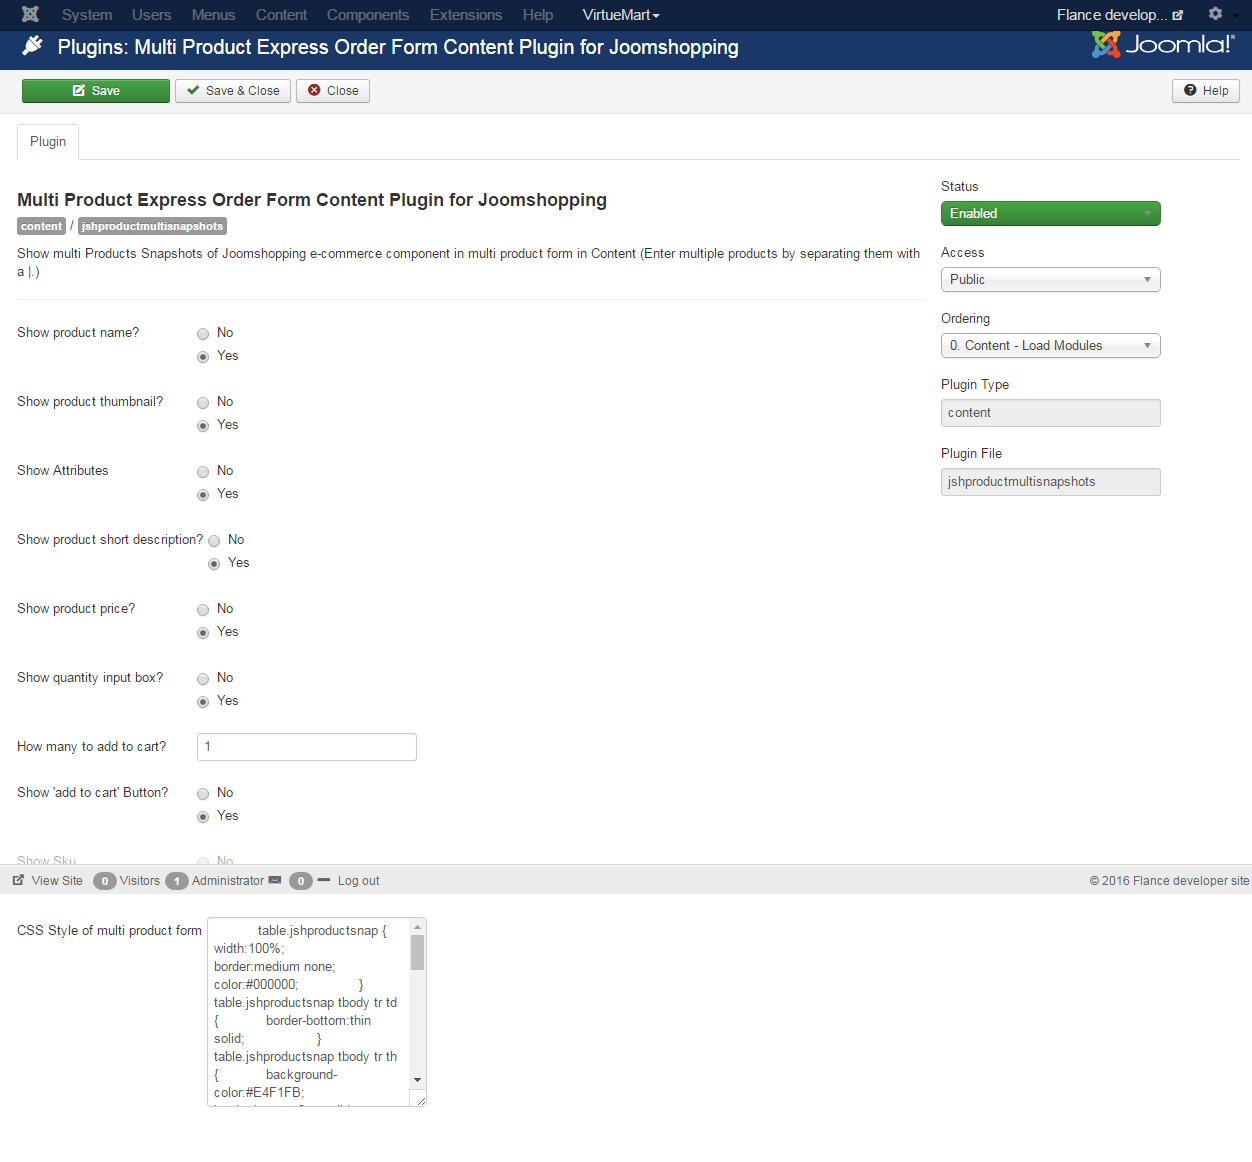Click the messages count badge near Log out
Screen dimensions: 1252x1162
pos(300,881)
